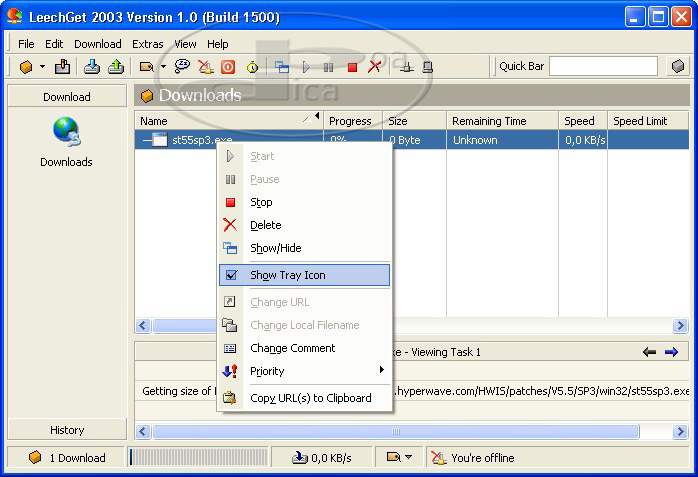Click the Quick Bar cube icon
Screen dimensions: 698x477
678,67
